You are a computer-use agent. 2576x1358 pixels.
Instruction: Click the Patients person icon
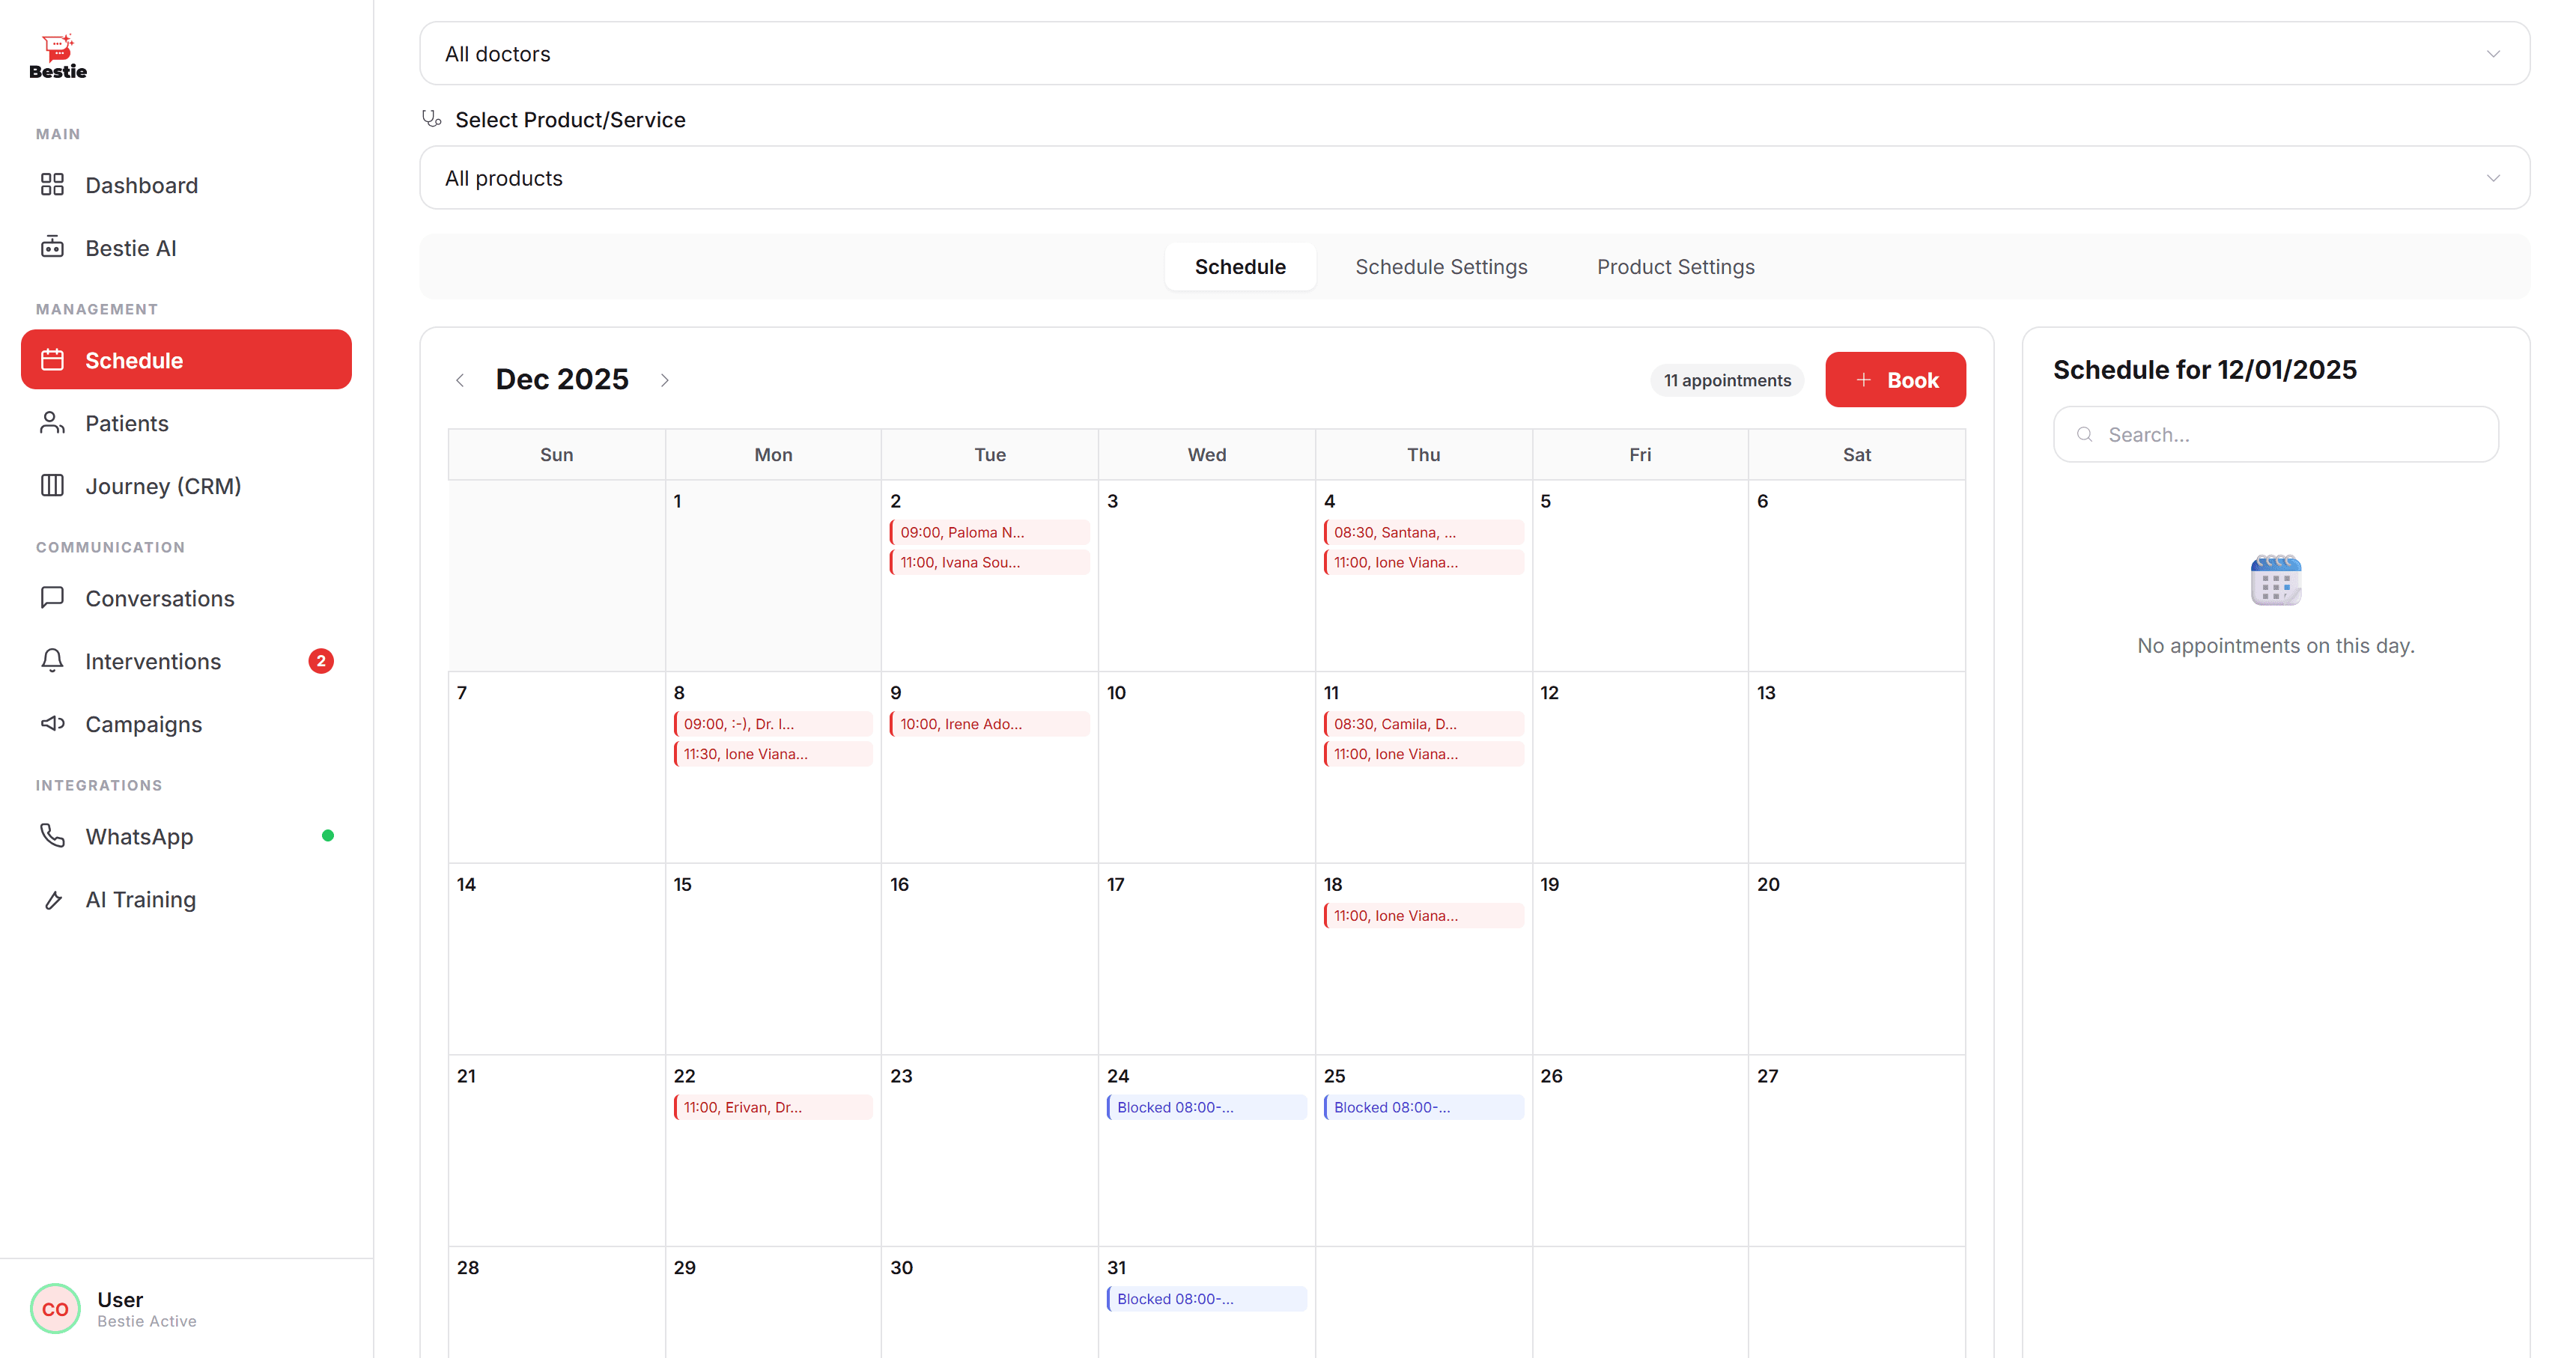52,423
